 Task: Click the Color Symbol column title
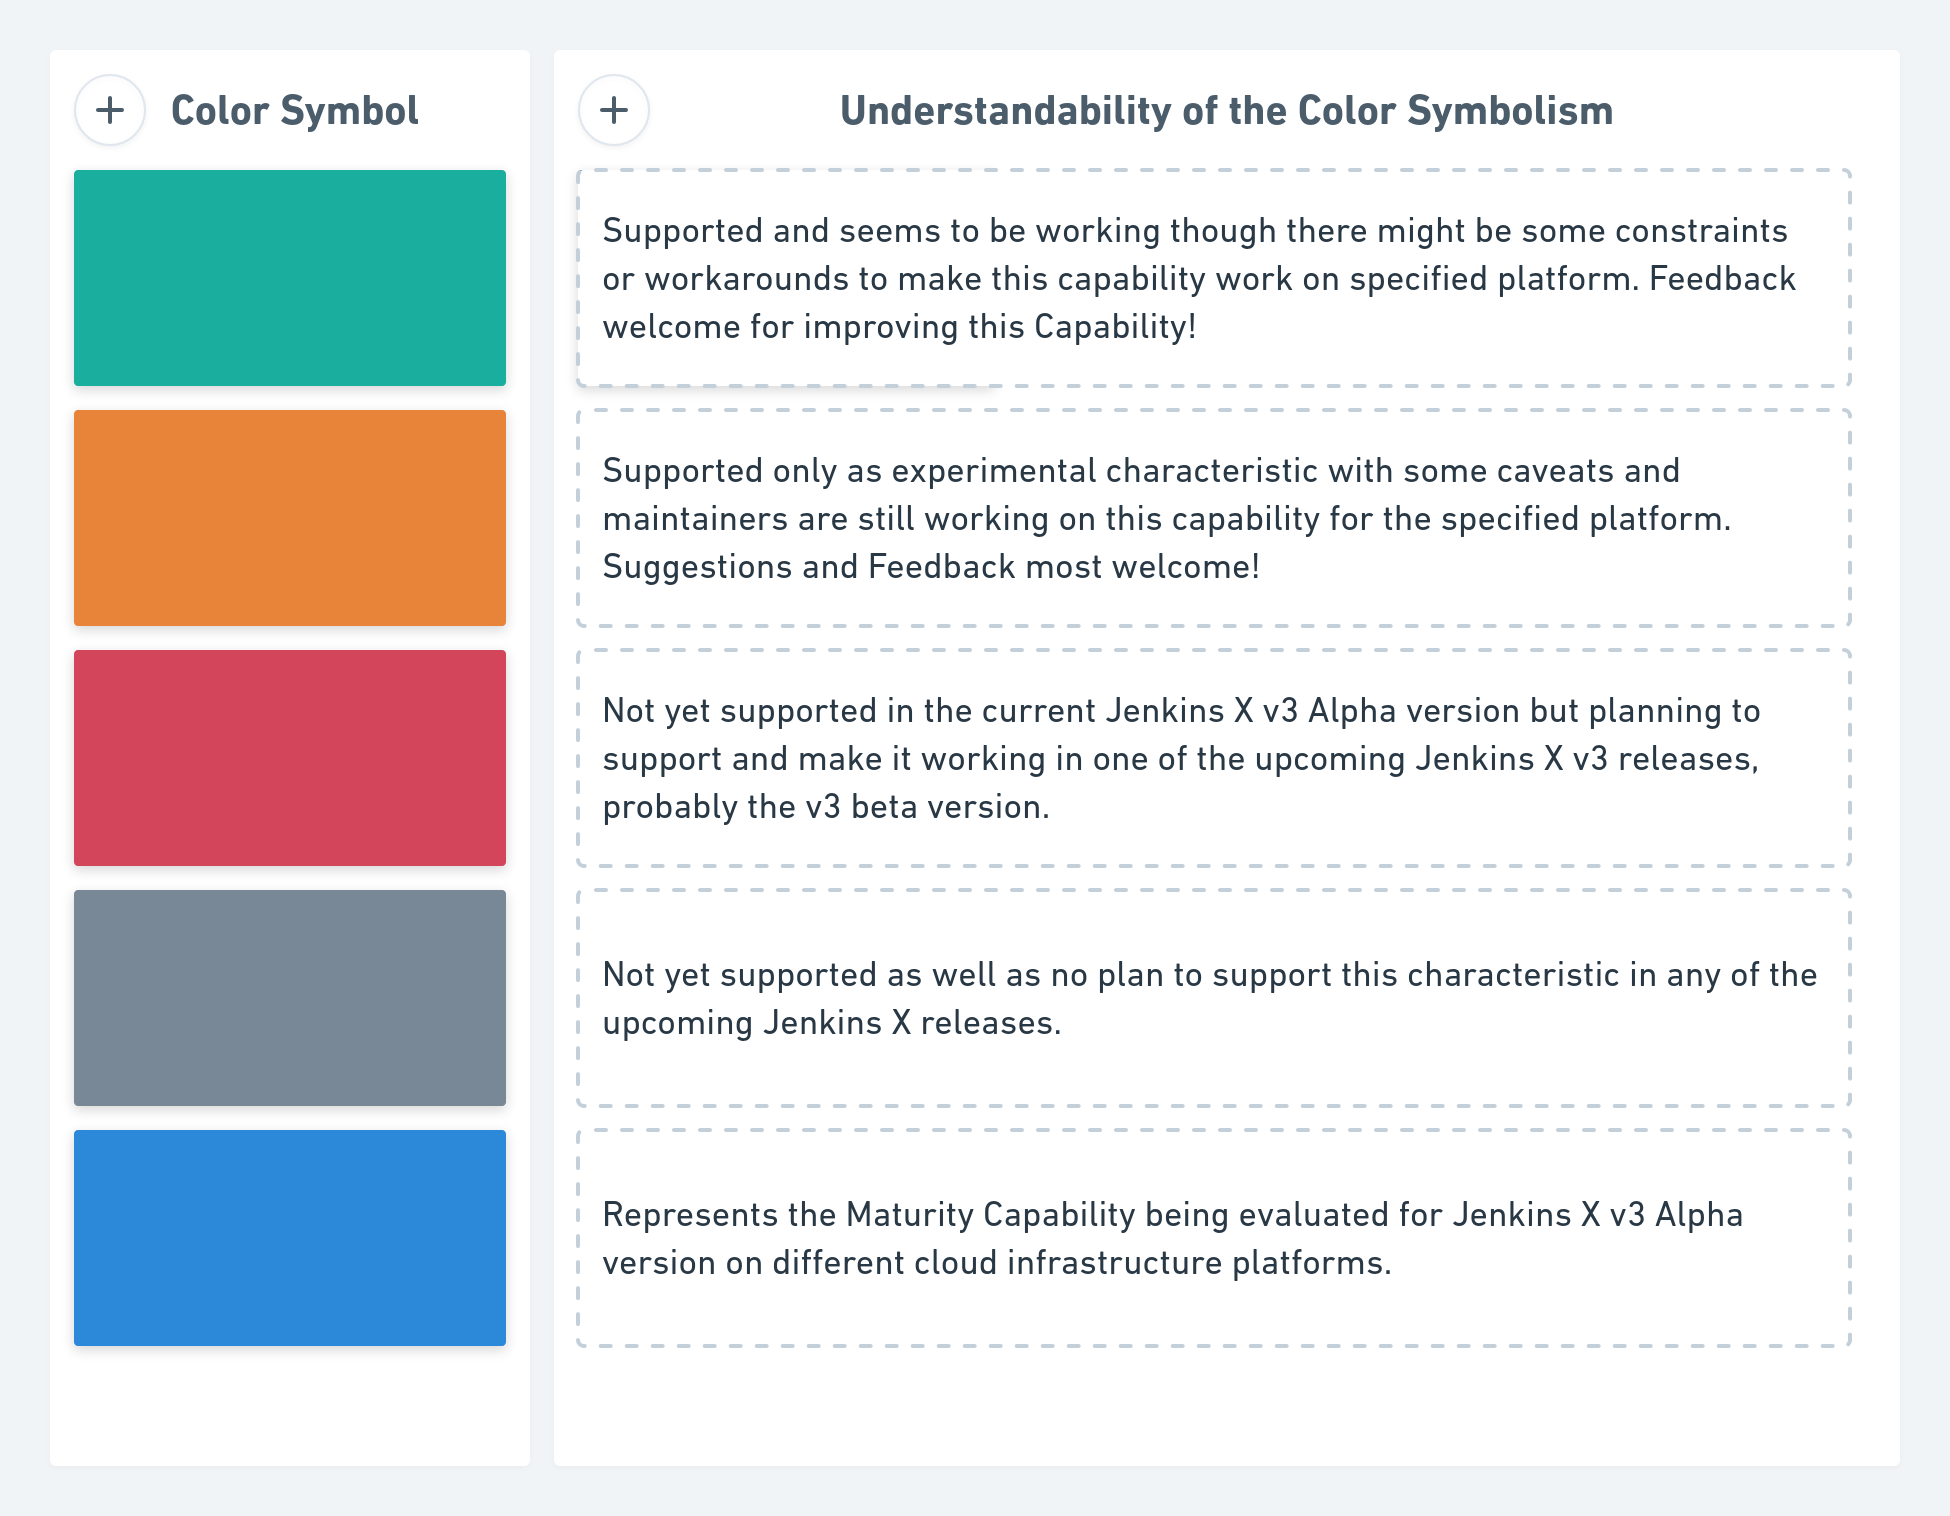pos(295,111)
